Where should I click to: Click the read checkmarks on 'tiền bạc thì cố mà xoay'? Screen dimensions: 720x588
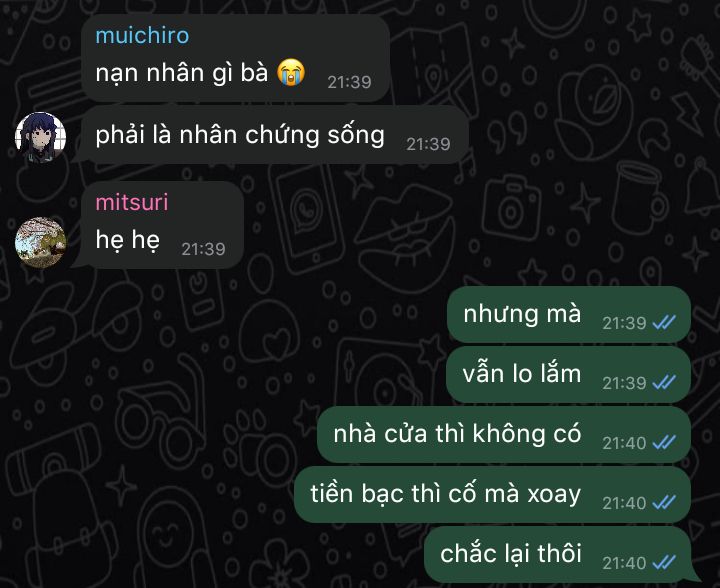(664, 503)
